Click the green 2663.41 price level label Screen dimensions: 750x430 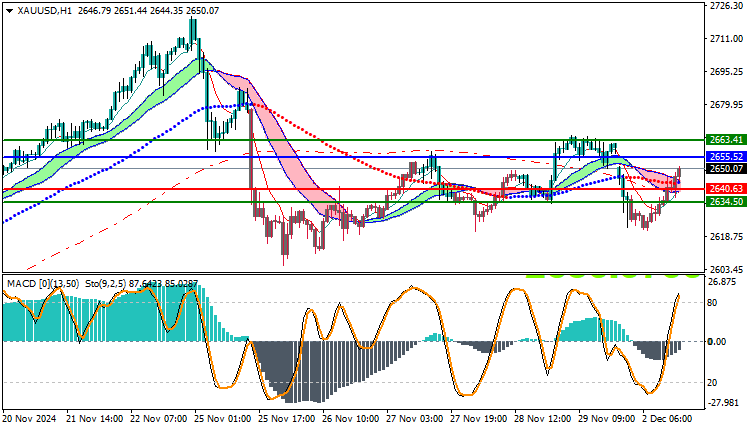coord(726,140)
